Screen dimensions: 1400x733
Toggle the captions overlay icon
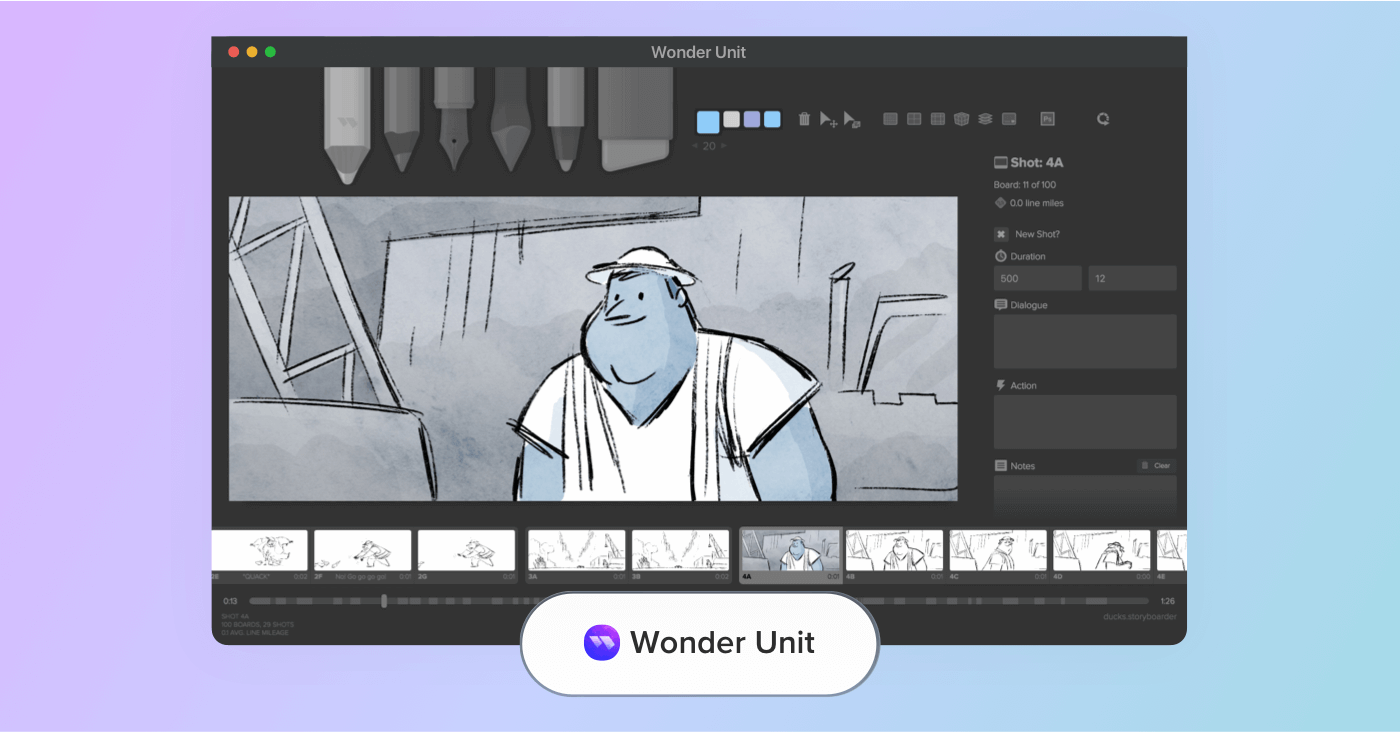click(x=1009, y=118)
